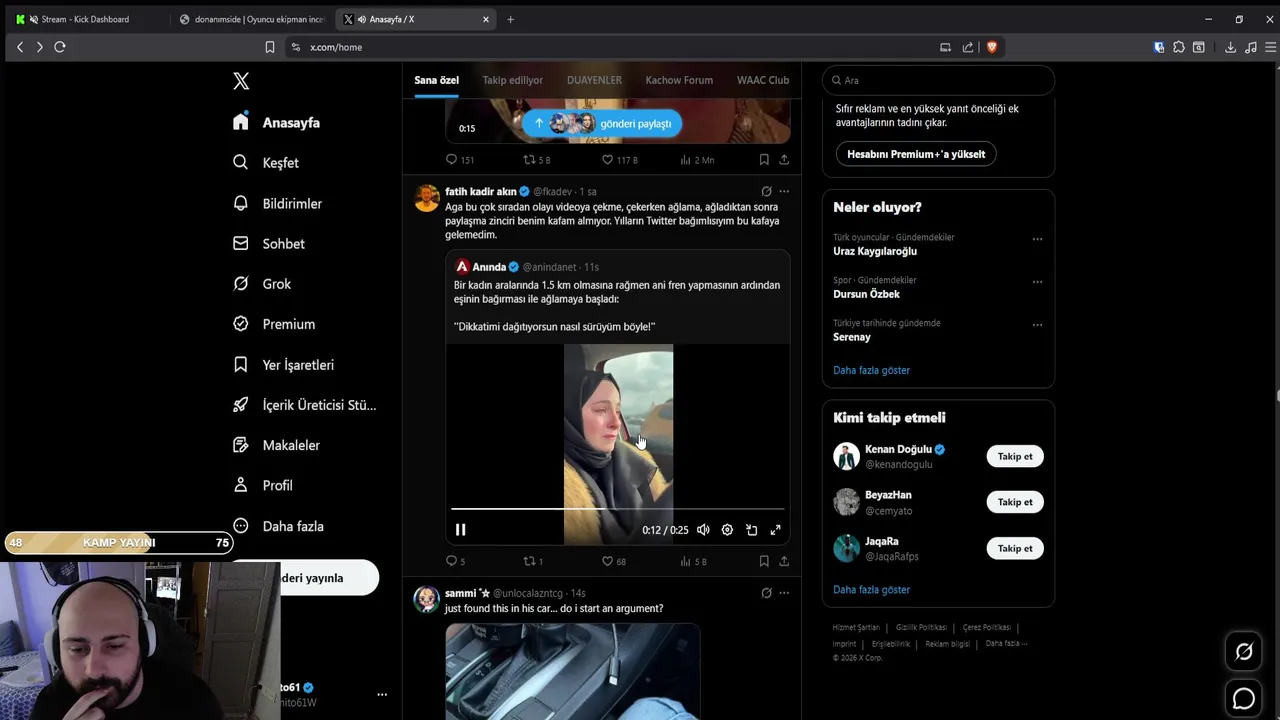The image size is (1280, 720).
Task: Like the top post with 117 B likes
Action: (x=619, y=159)
